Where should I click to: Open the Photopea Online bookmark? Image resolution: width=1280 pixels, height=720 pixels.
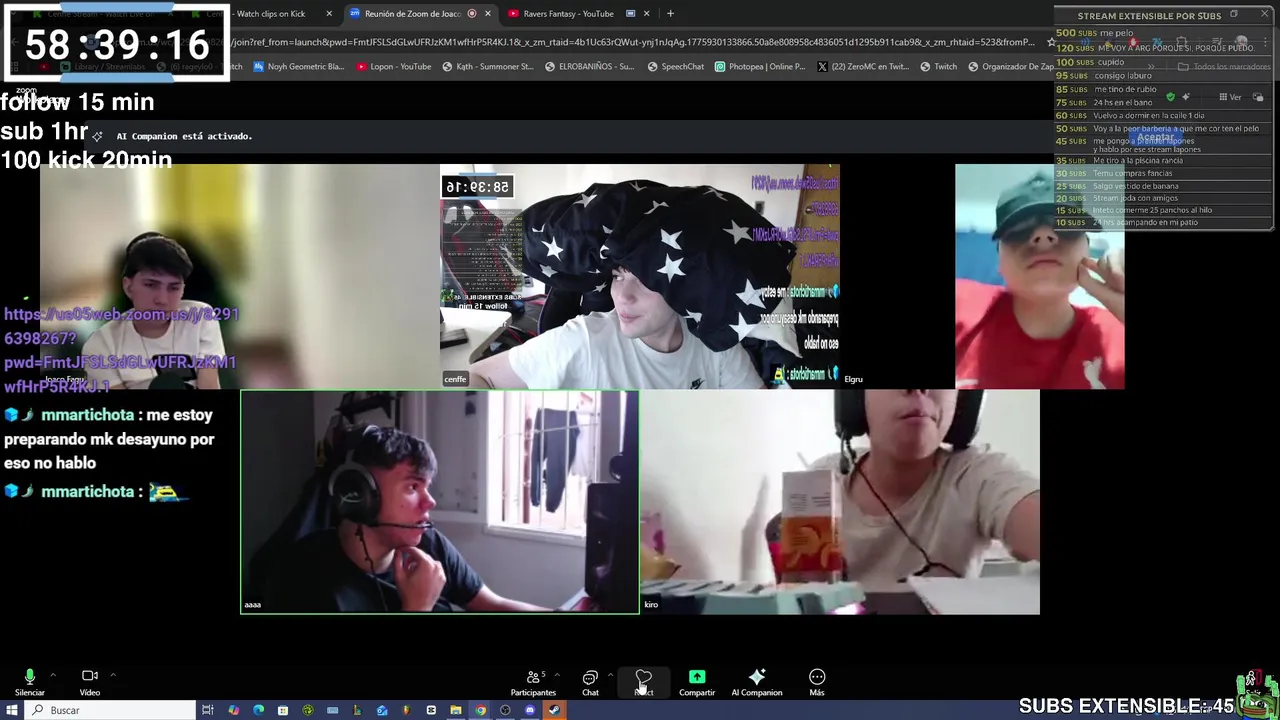(760, 67)
